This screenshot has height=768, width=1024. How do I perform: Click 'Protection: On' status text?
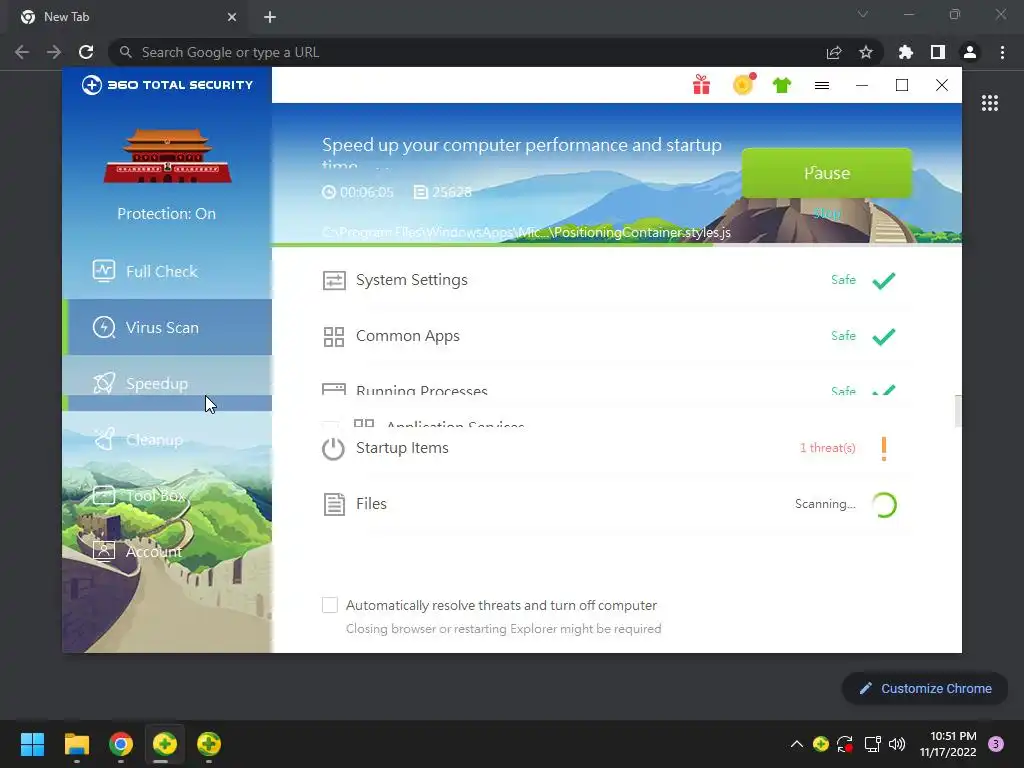pyautogui.click(x=167, y=214)
